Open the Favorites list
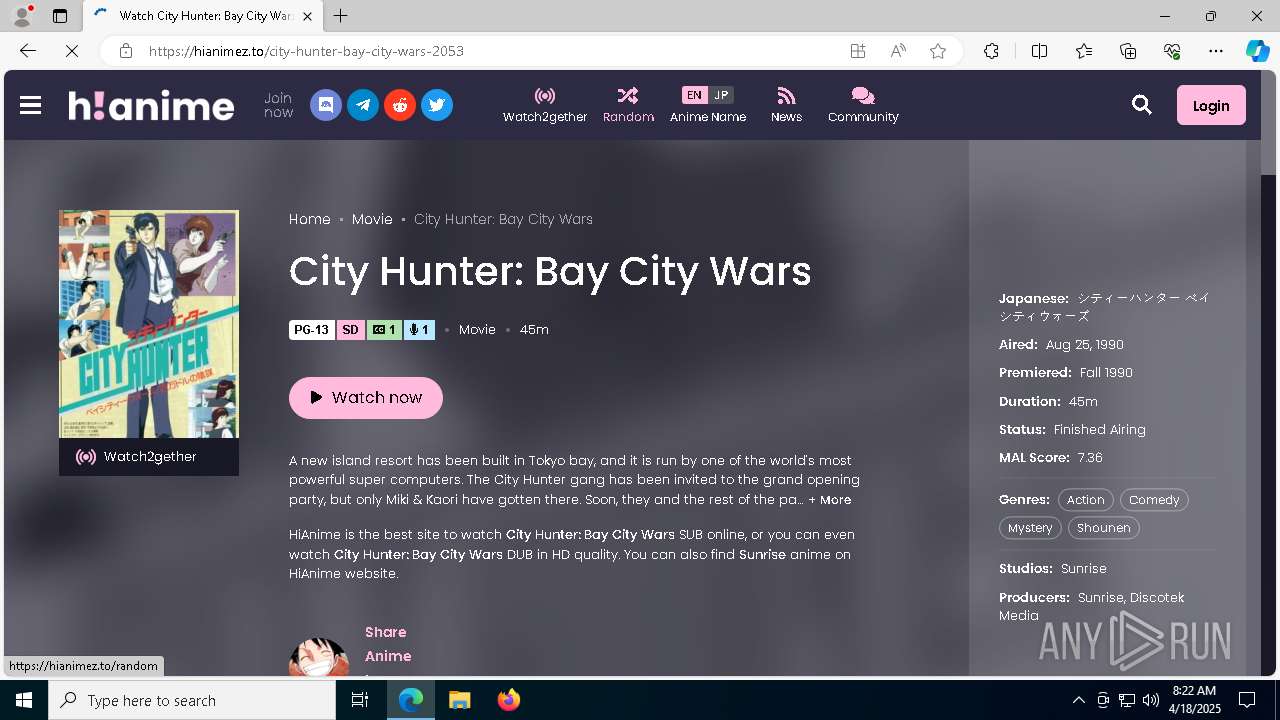Screen dimensions: 1280x720 pos(1084,51)
